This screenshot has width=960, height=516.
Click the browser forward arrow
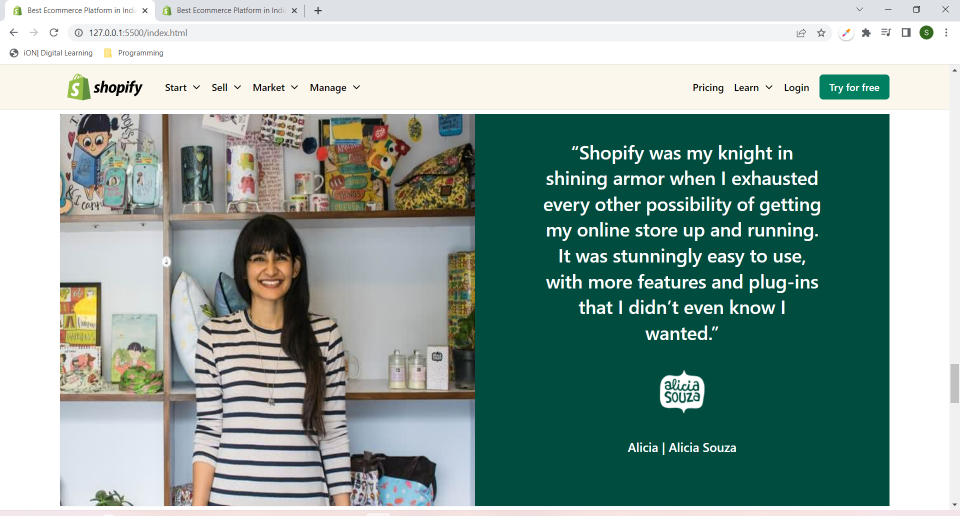point(34,32)
